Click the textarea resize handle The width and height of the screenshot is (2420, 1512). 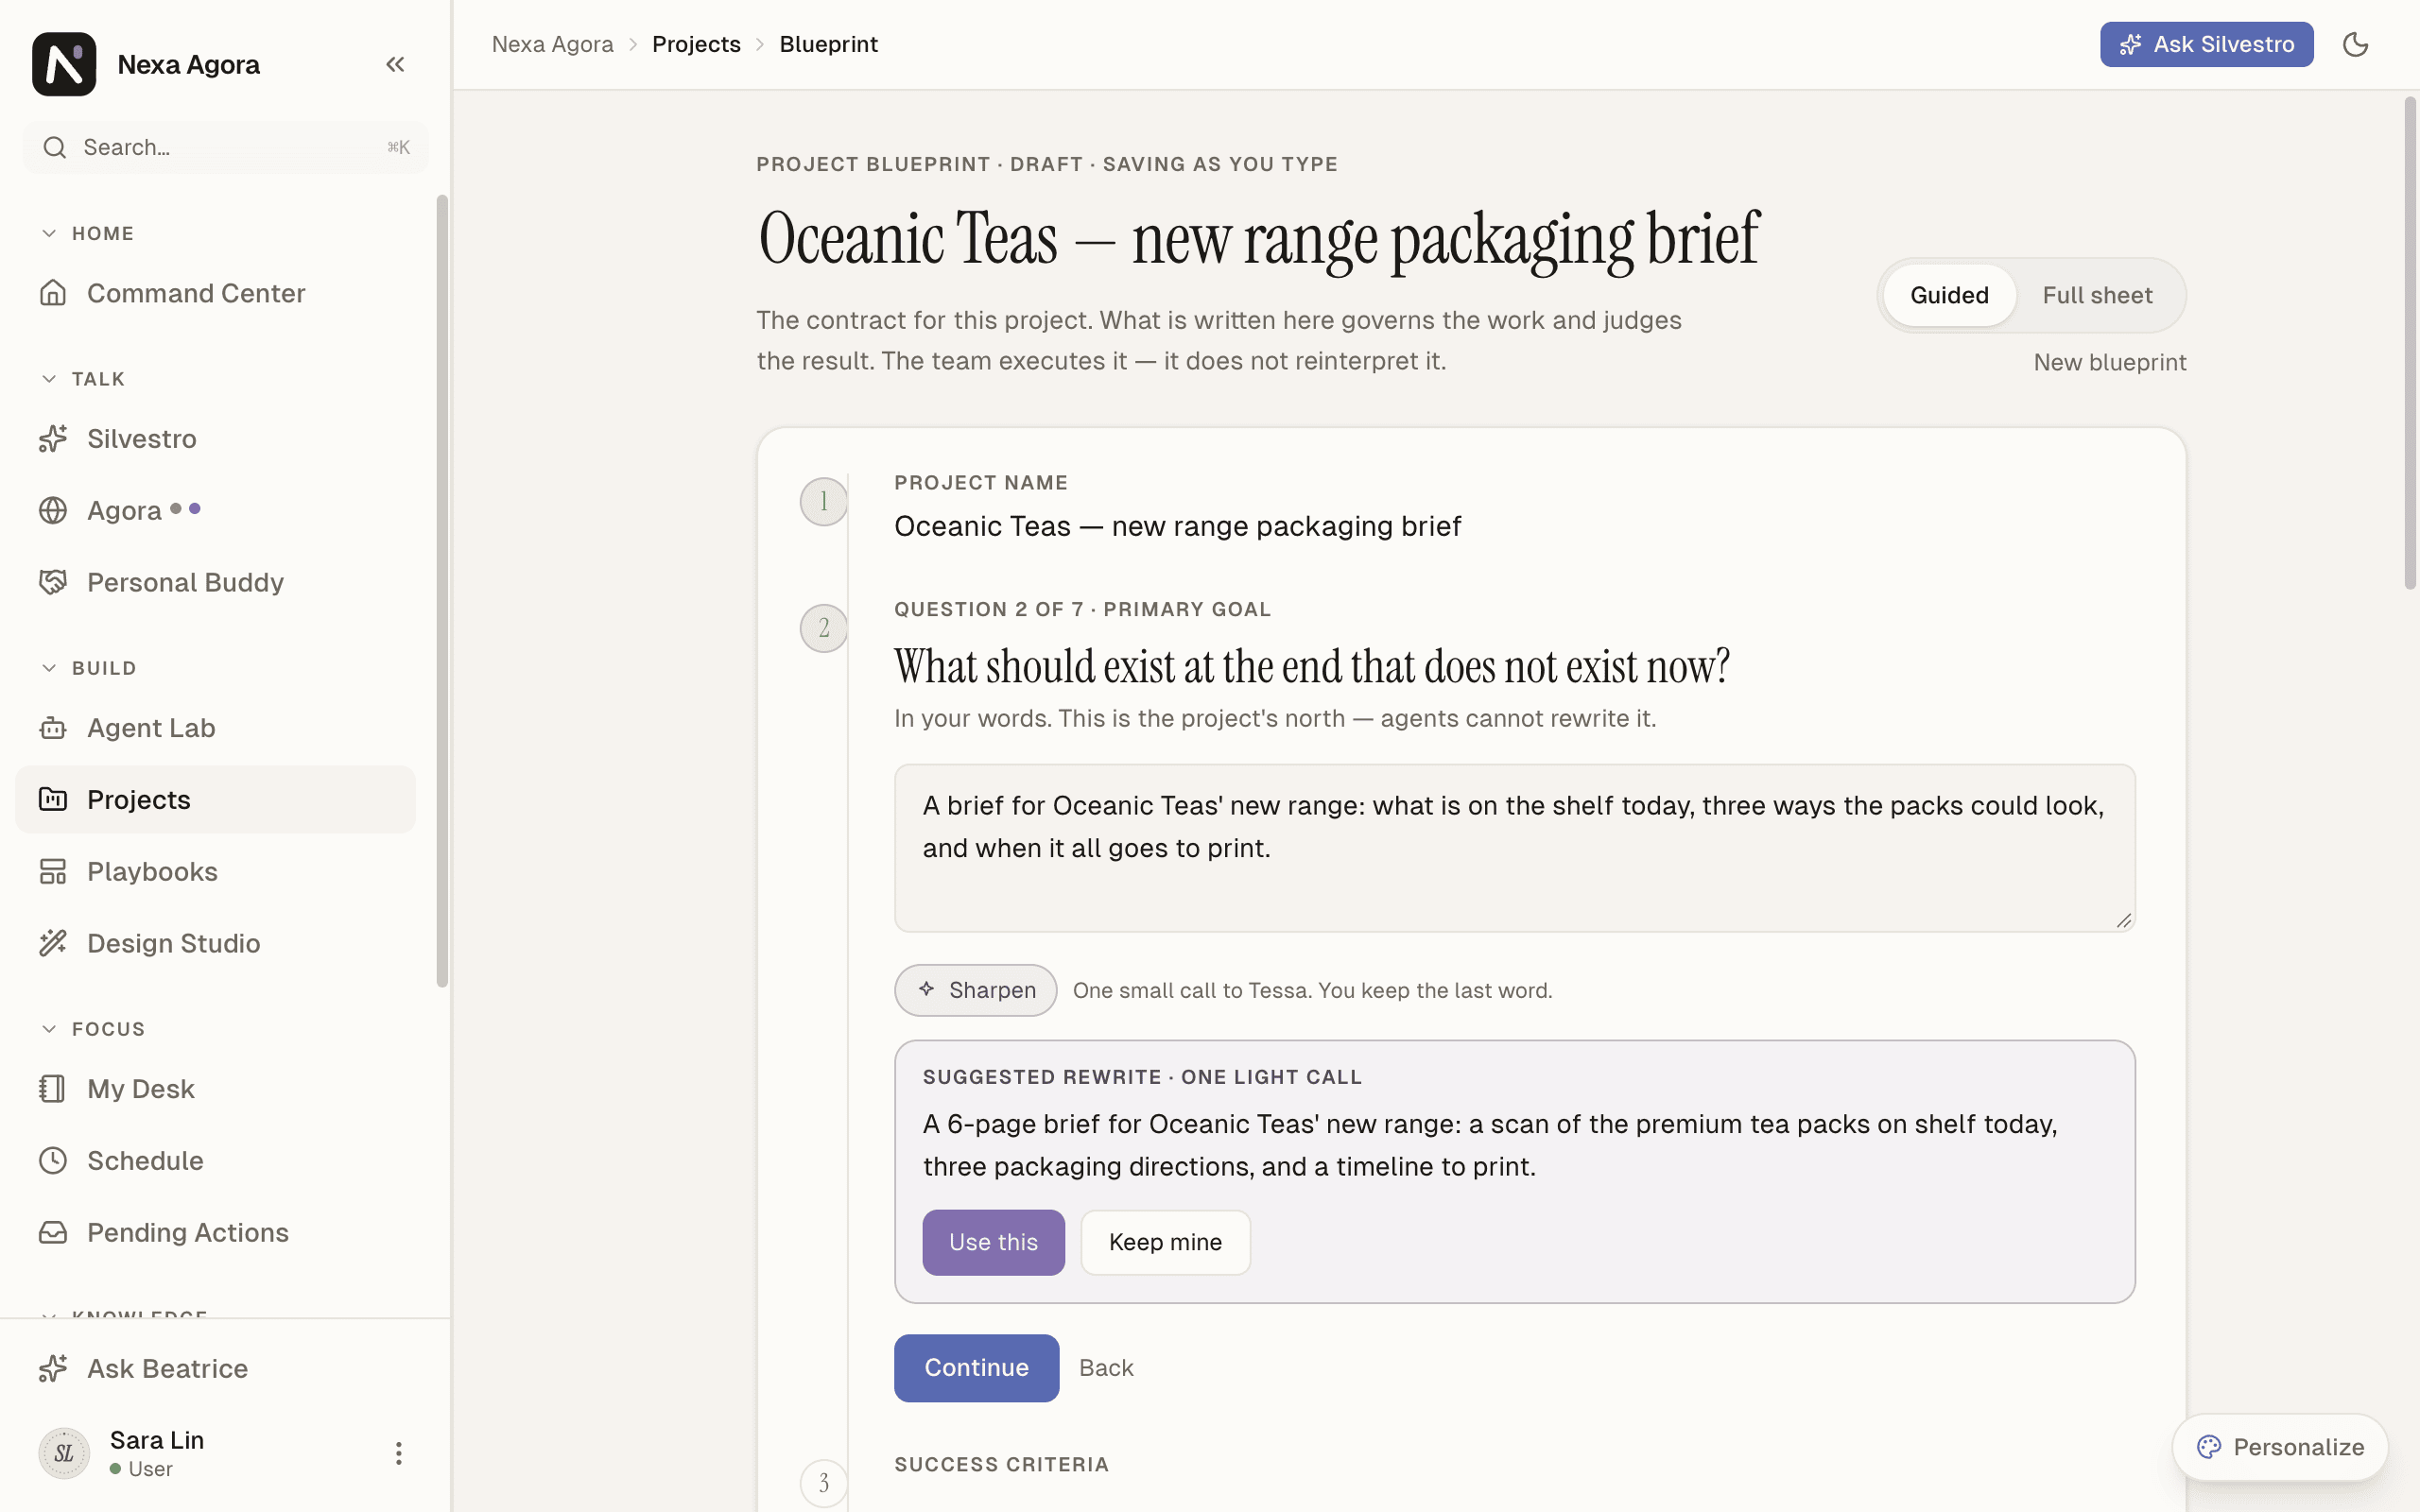pos(2123,920)
